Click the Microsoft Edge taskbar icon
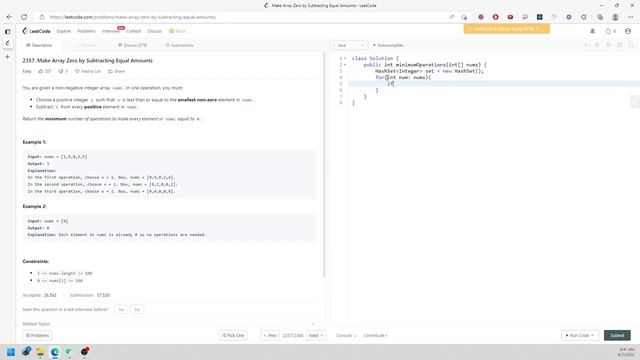The height and width of the screenshot is (360, 640). coord(55,352)
